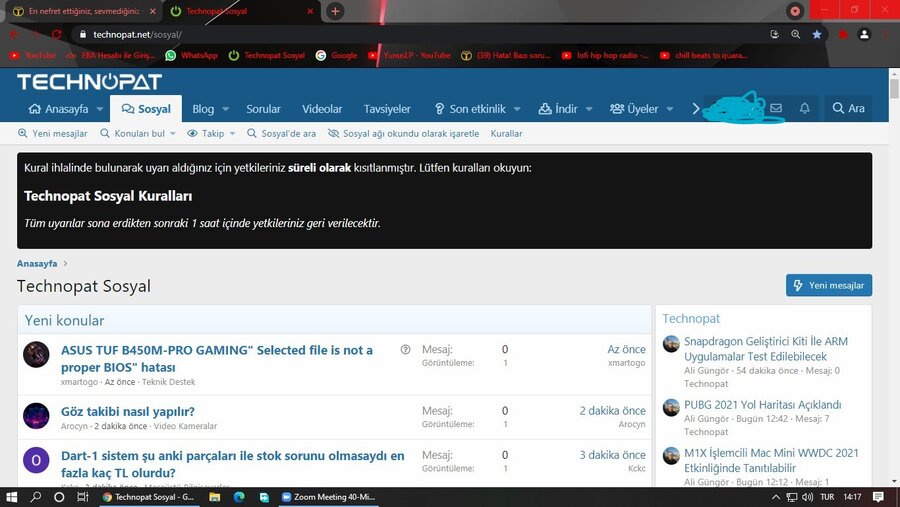Open Göz takibi nasıl yapılır thread
The image size is (900, 507).
pyautogui.click(x=128, y=411)
